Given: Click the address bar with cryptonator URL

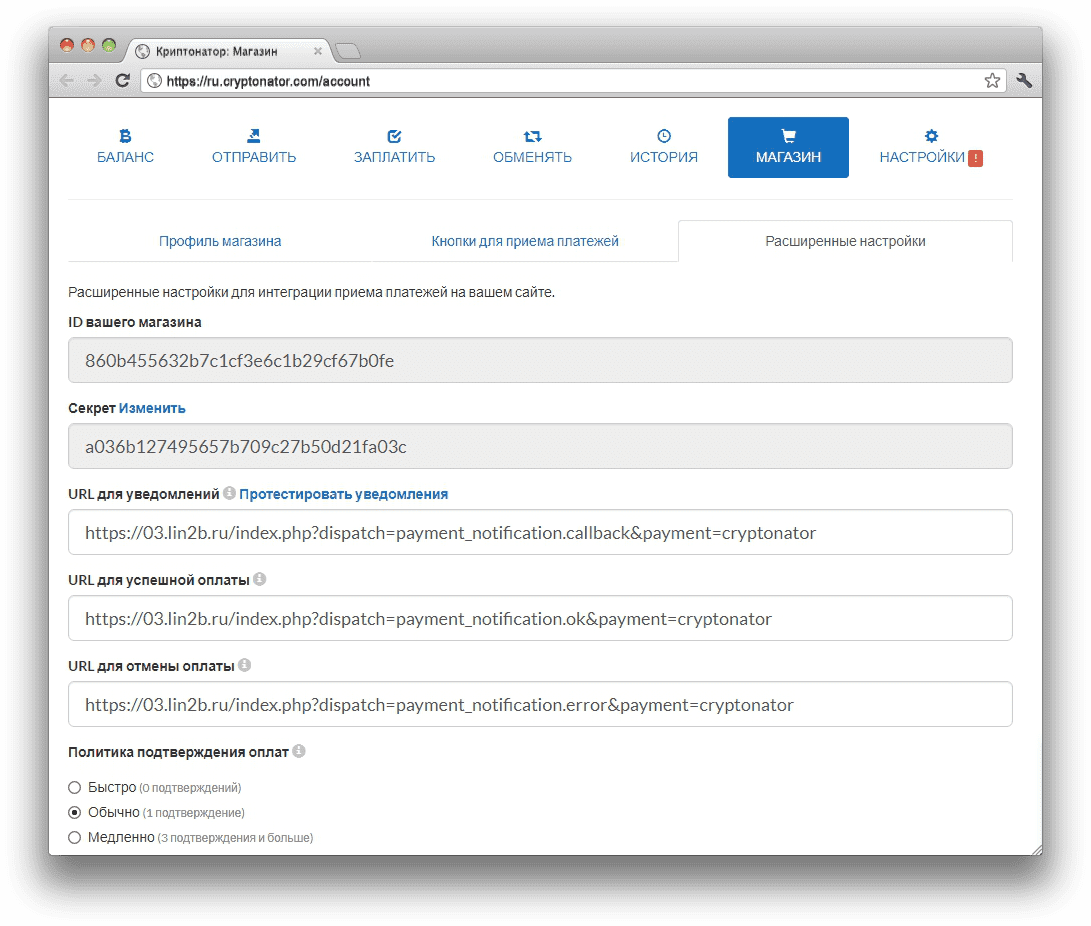Looking at the screenshot, I should (x=573, y=81).
